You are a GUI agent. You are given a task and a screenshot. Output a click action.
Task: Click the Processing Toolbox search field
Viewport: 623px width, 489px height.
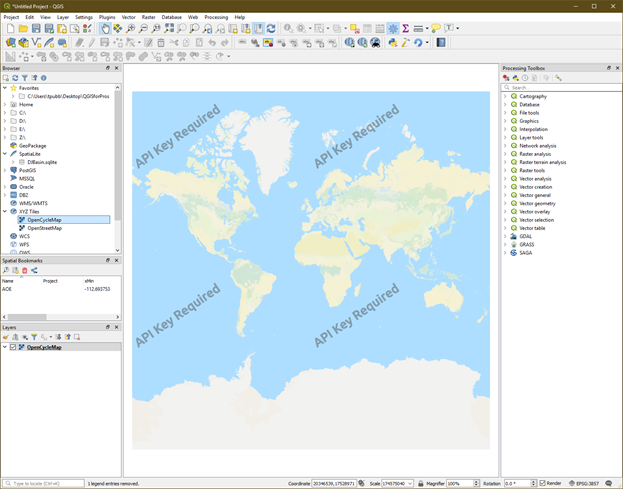[561, 87]
